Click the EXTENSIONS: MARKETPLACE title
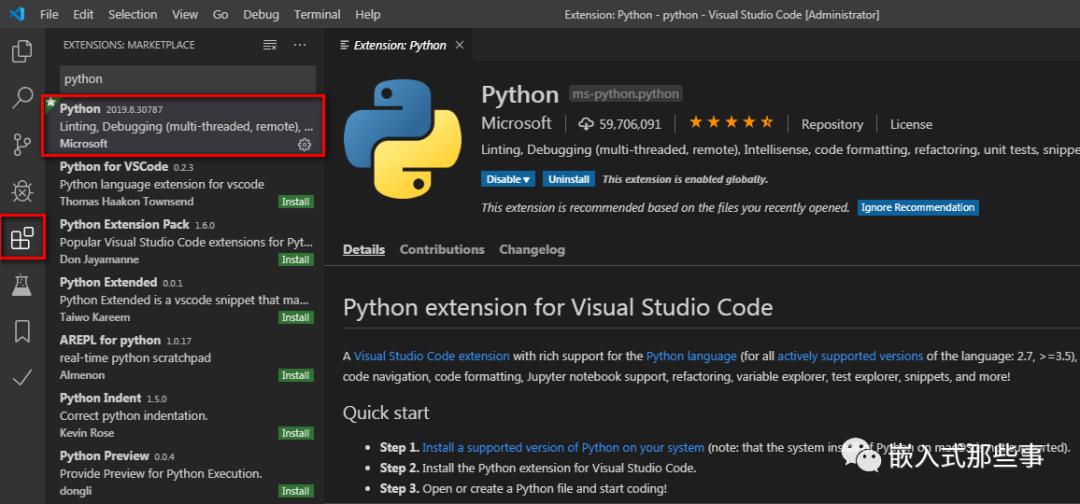 [x=129, y=45]
